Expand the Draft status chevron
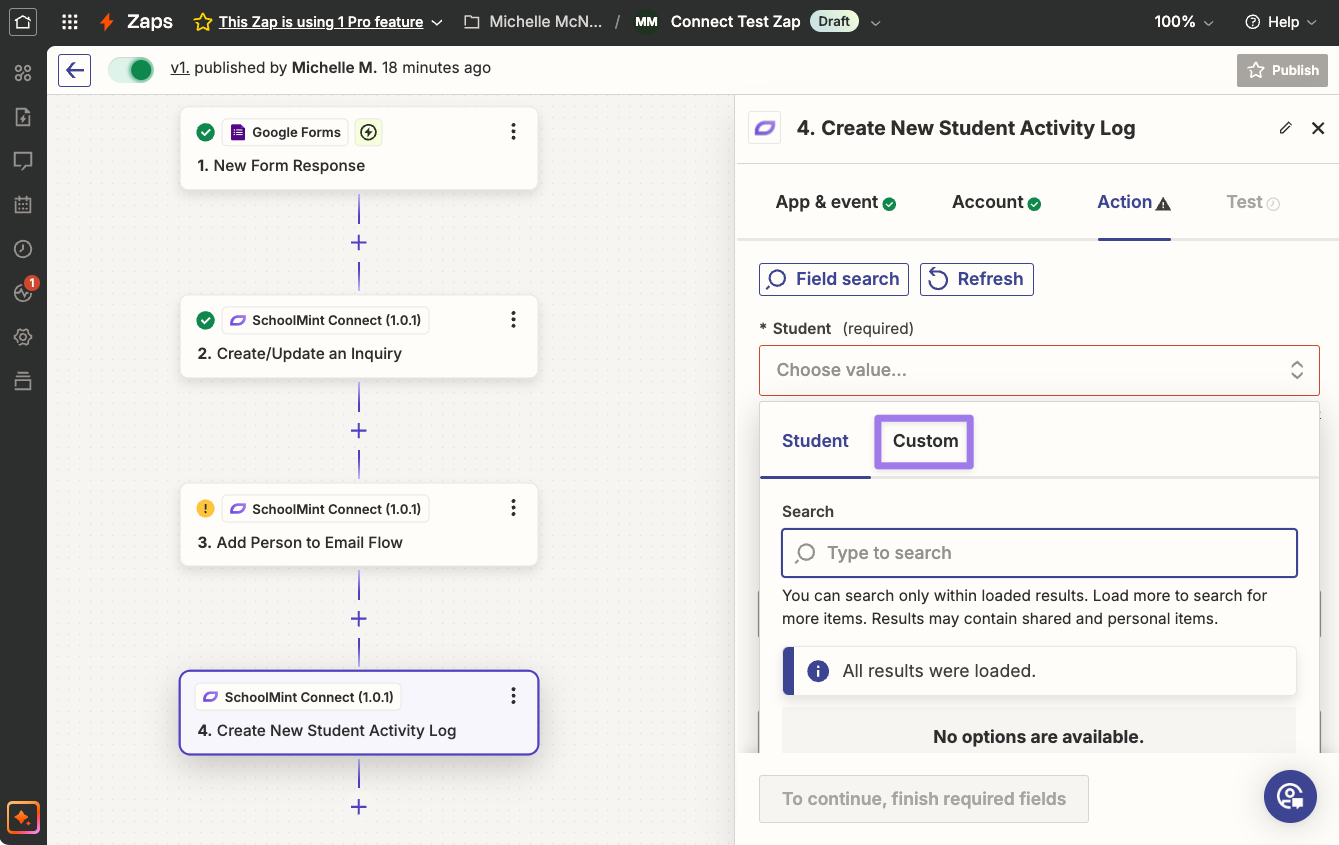 [876, 22]
